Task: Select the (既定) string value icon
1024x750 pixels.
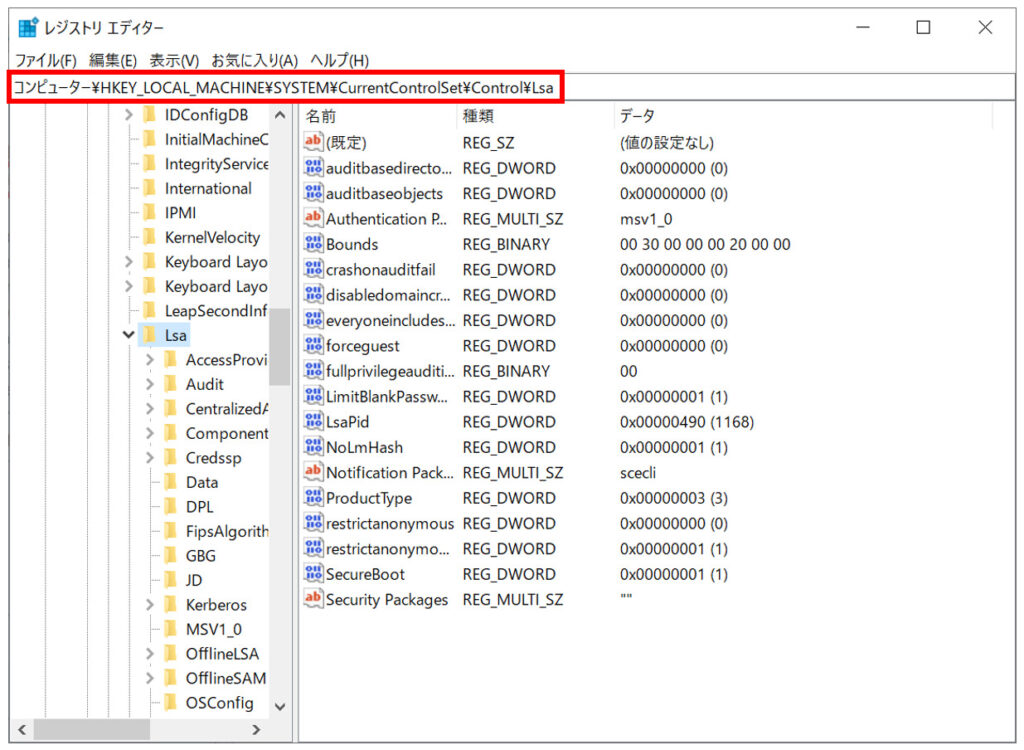Action: pos(313,142)
